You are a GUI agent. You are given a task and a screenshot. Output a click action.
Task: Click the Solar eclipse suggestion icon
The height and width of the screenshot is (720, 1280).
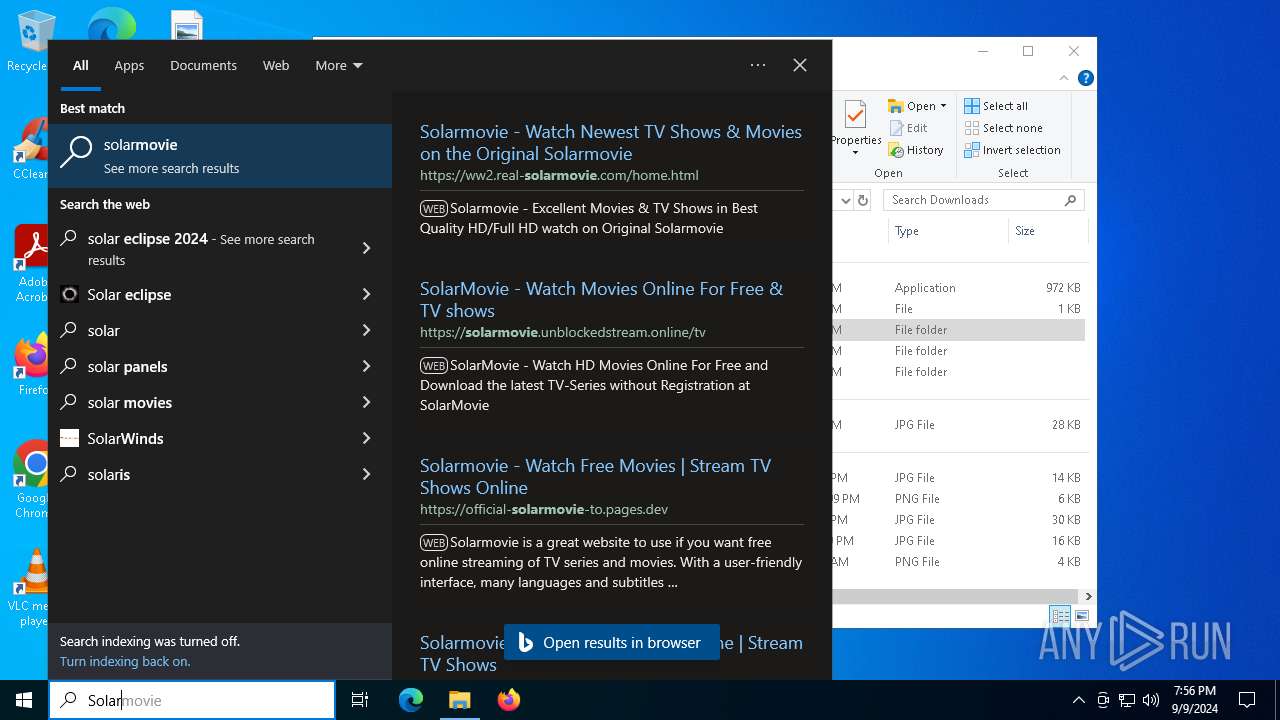(x=69, y=294)
